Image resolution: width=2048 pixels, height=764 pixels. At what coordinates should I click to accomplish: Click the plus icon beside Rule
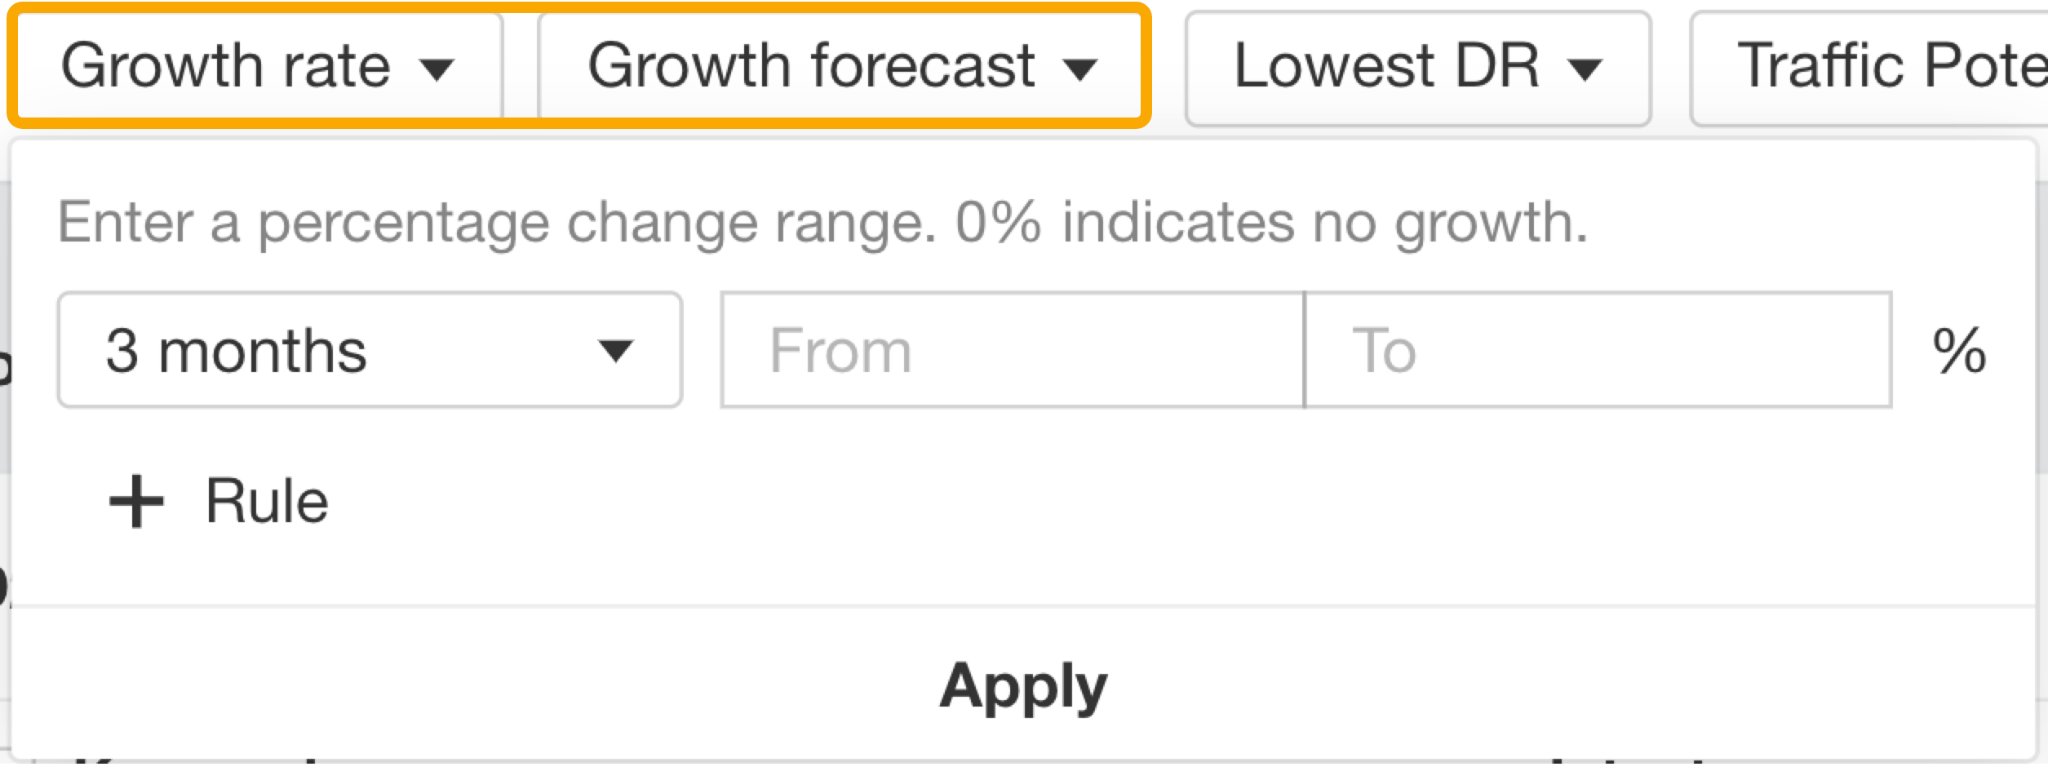click(x=136, y=501)
